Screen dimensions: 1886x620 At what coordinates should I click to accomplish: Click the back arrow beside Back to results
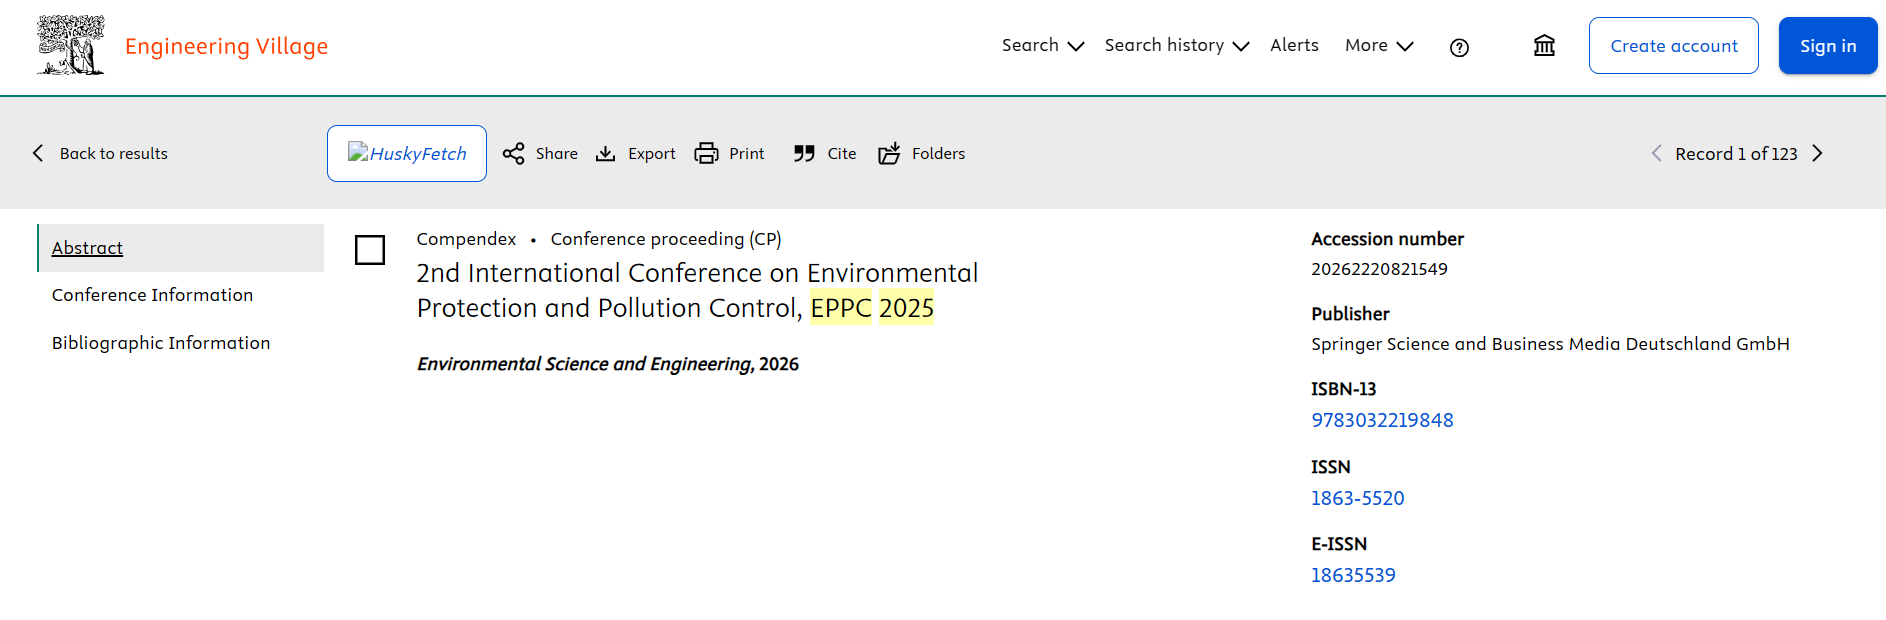tap(38, 153)
